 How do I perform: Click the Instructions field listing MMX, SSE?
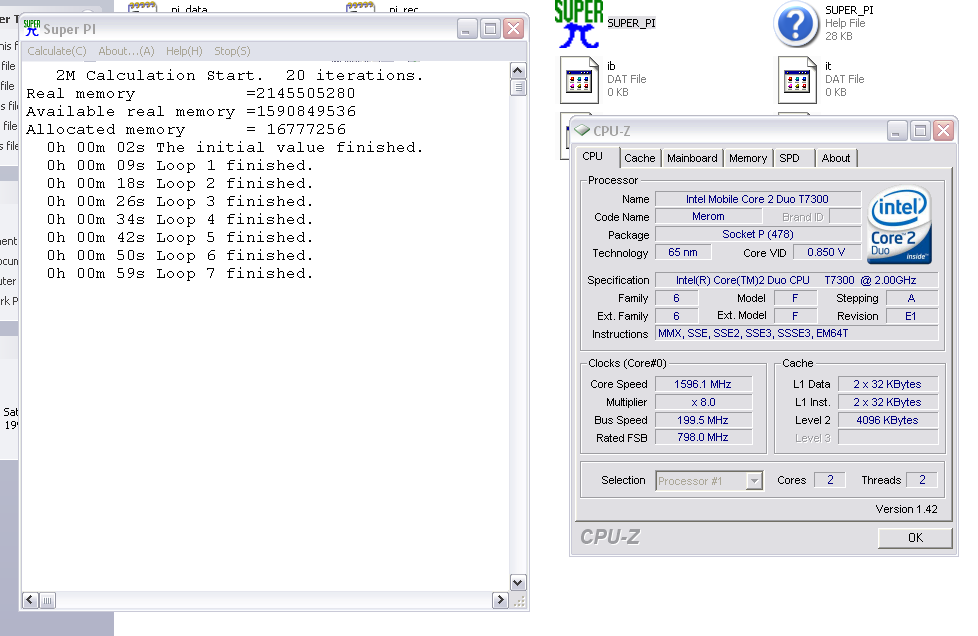(796, 334)
